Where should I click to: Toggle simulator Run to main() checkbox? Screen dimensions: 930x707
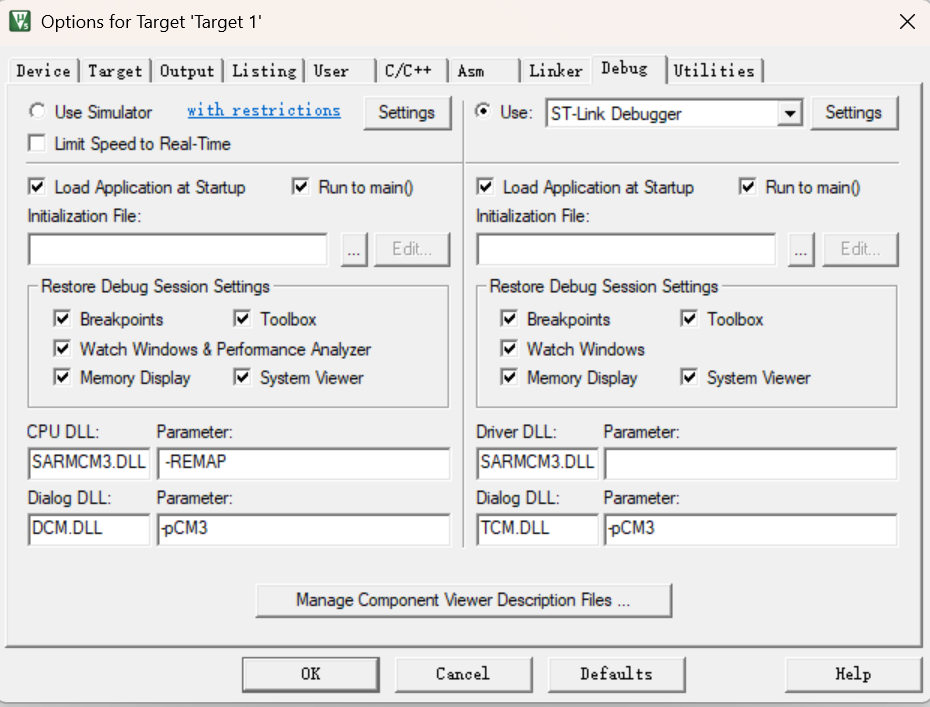pos(301,187)
